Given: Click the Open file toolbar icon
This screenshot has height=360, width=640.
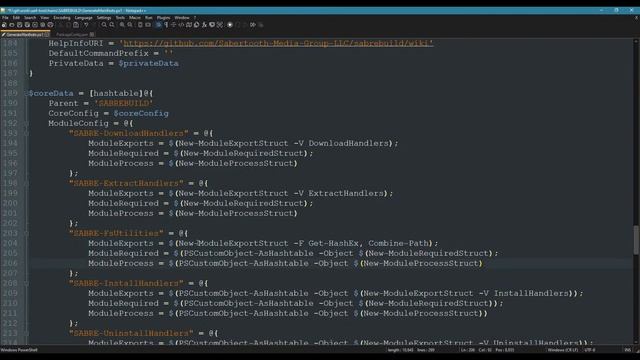Looking at the screenshot, I should pyautogui.click(x=11, y=25).
